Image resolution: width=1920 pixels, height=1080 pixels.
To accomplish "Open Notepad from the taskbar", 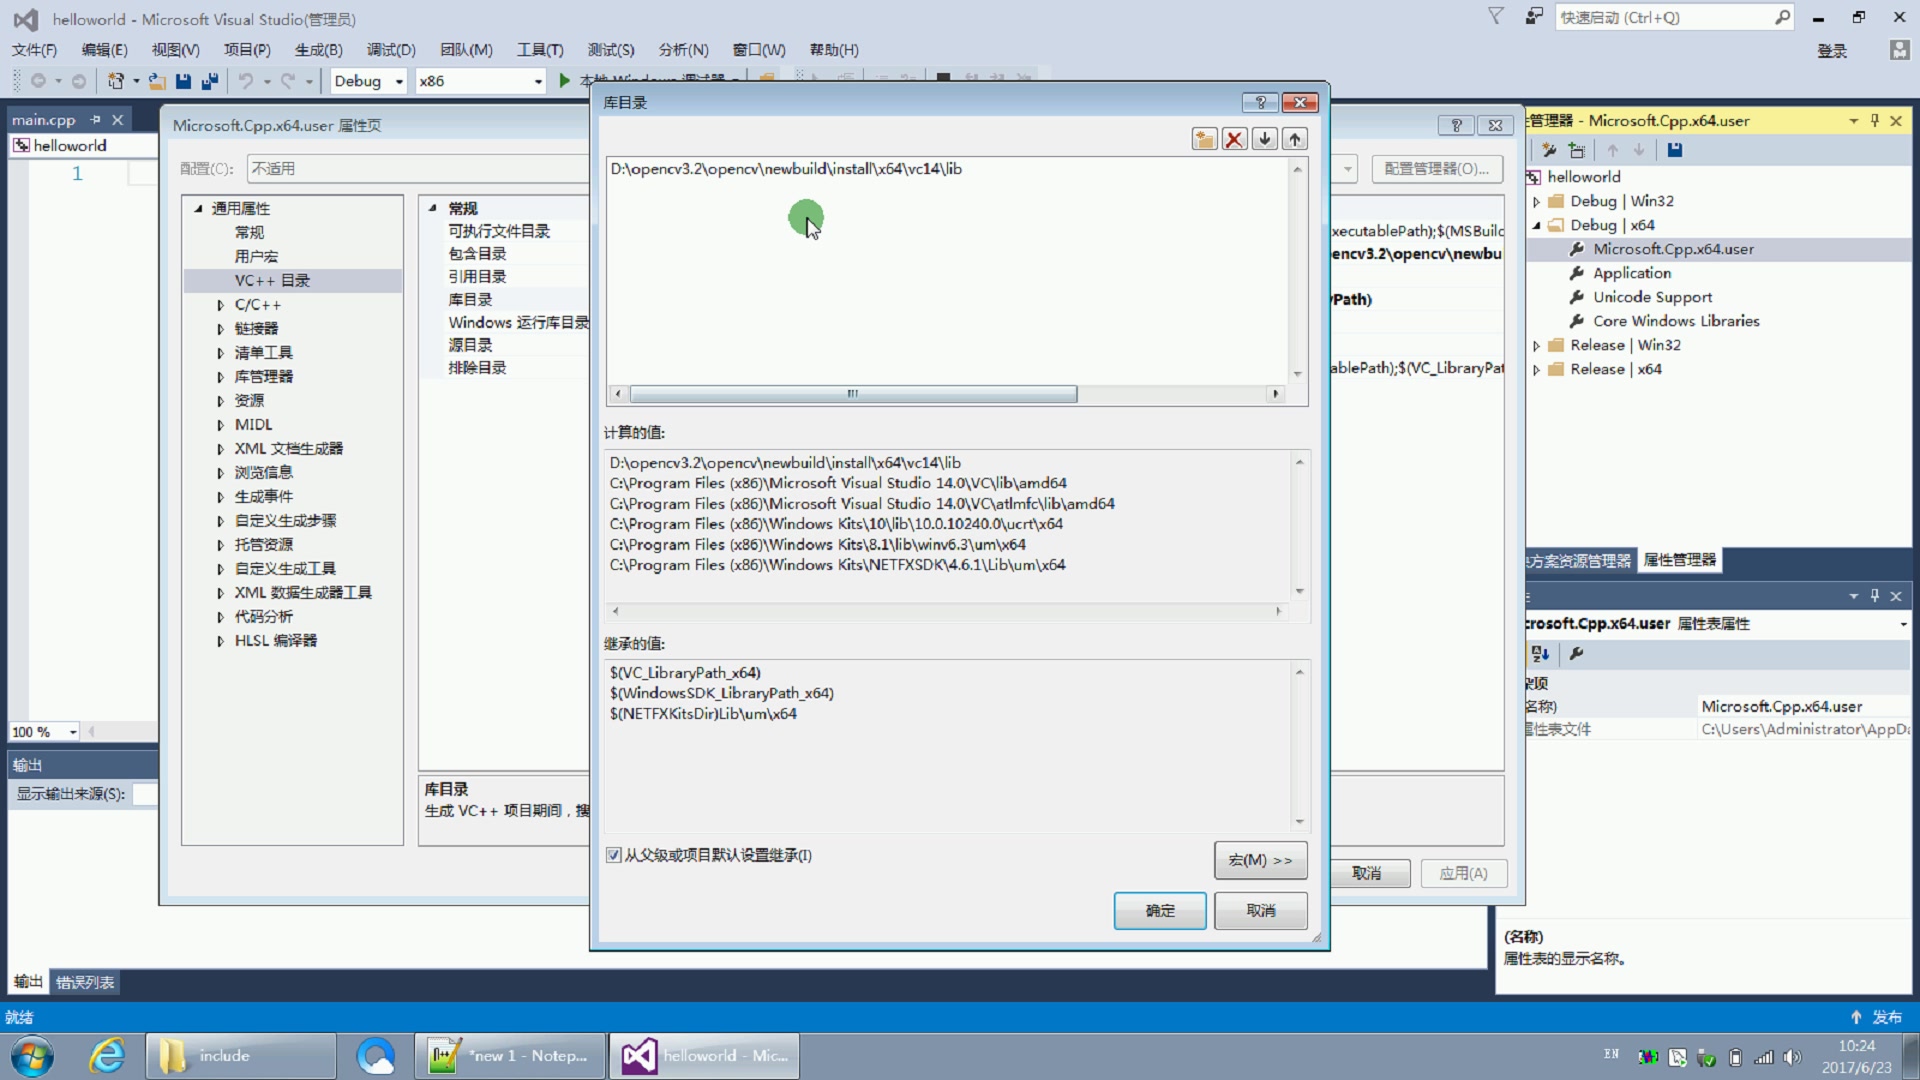I will tap(508, 1055).
